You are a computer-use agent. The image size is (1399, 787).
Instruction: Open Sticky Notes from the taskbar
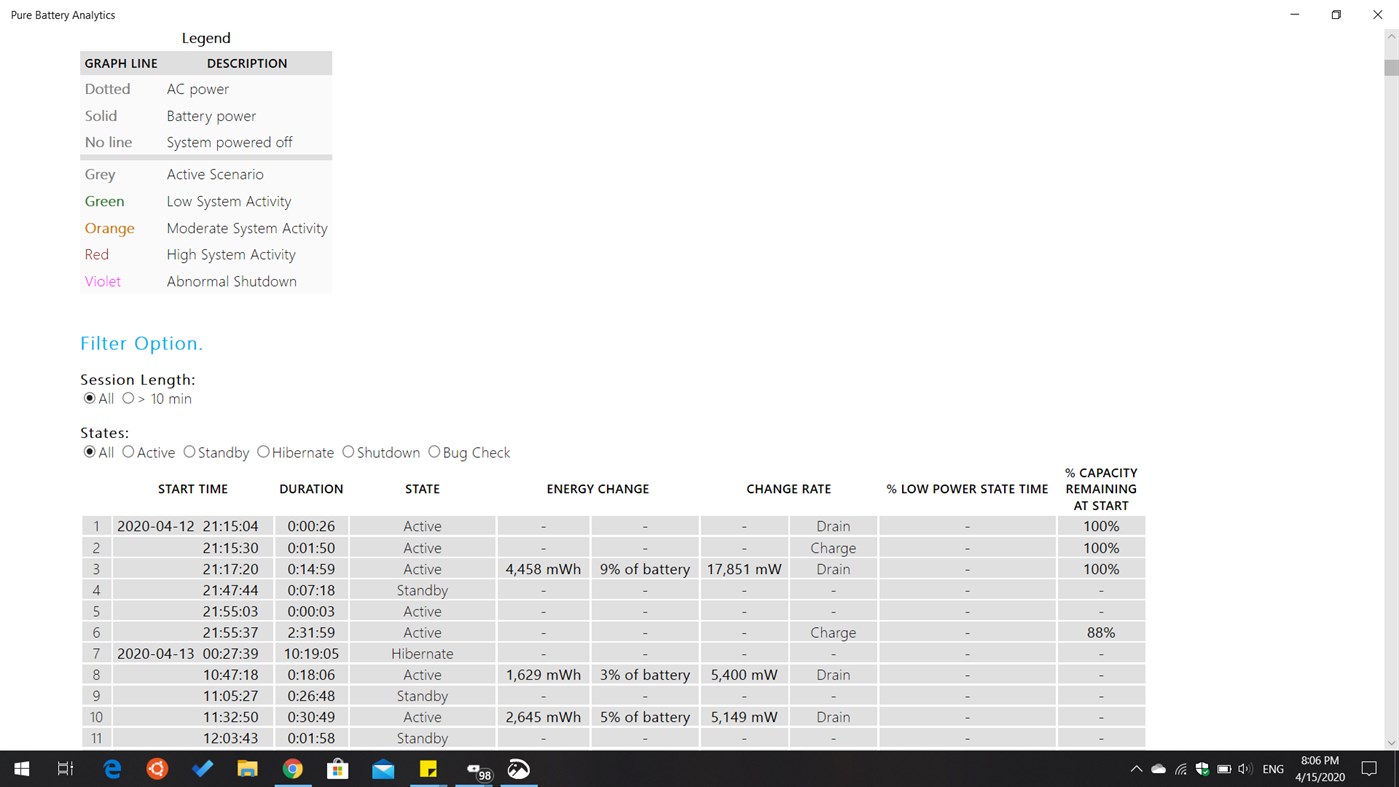(x=427, y=769)
